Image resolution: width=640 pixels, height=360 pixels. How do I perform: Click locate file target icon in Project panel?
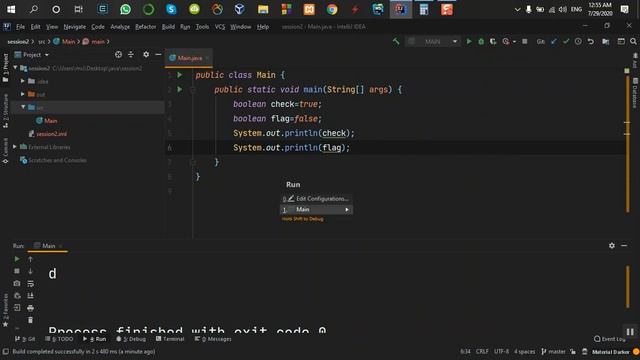click(x=118, y=54)
